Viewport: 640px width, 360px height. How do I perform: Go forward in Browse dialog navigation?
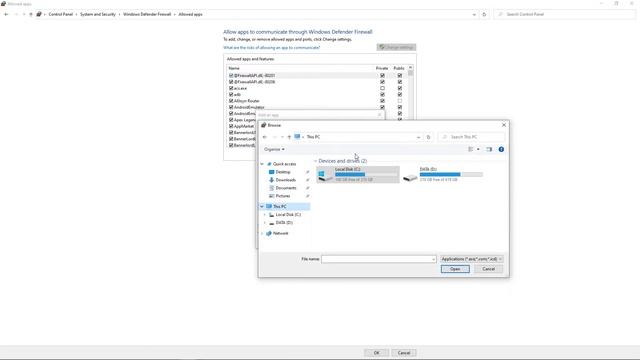(x=275, y=137)
